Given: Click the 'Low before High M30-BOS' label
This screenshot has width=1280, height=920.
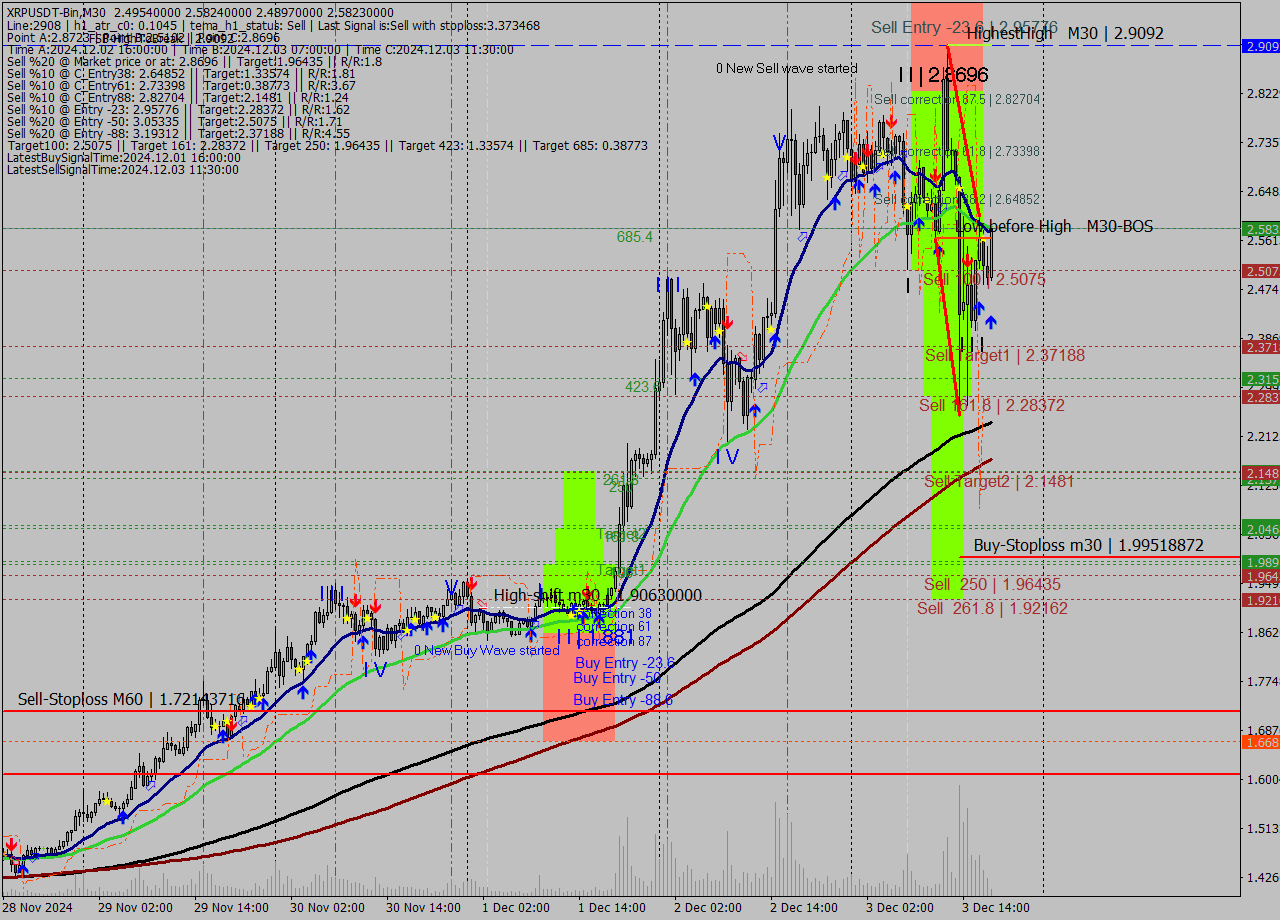Looking at the screenshot, I should (1054, 227).
